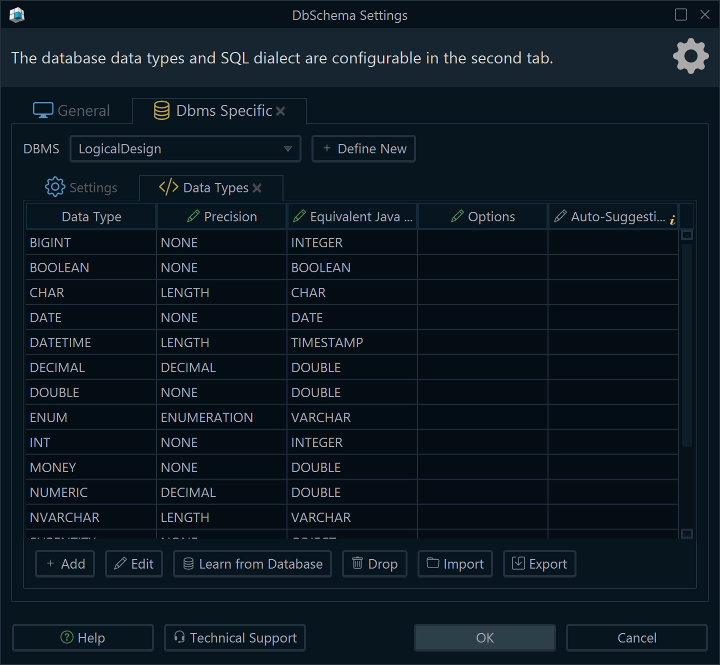Open the Settings sub-tab
Image resolution: width=720 pixels, height=665 pixels.
pos(81,187)
